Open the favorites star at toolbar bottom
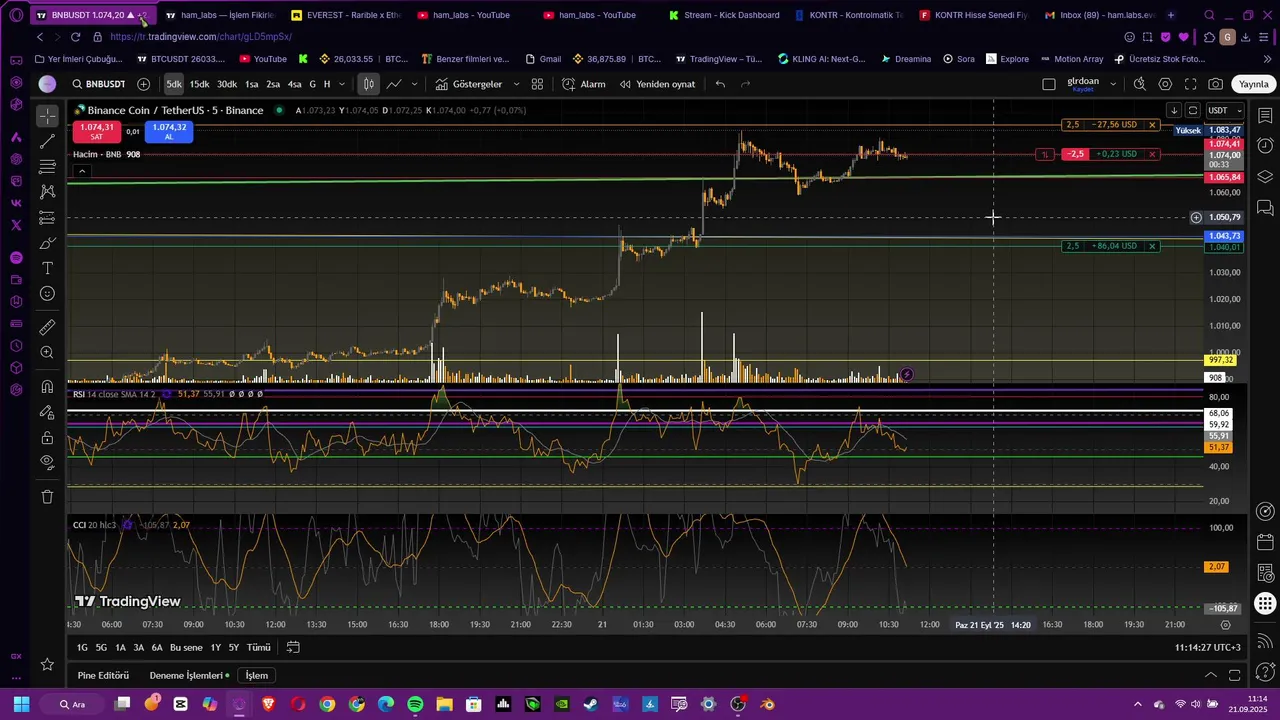 coord(47,664)
